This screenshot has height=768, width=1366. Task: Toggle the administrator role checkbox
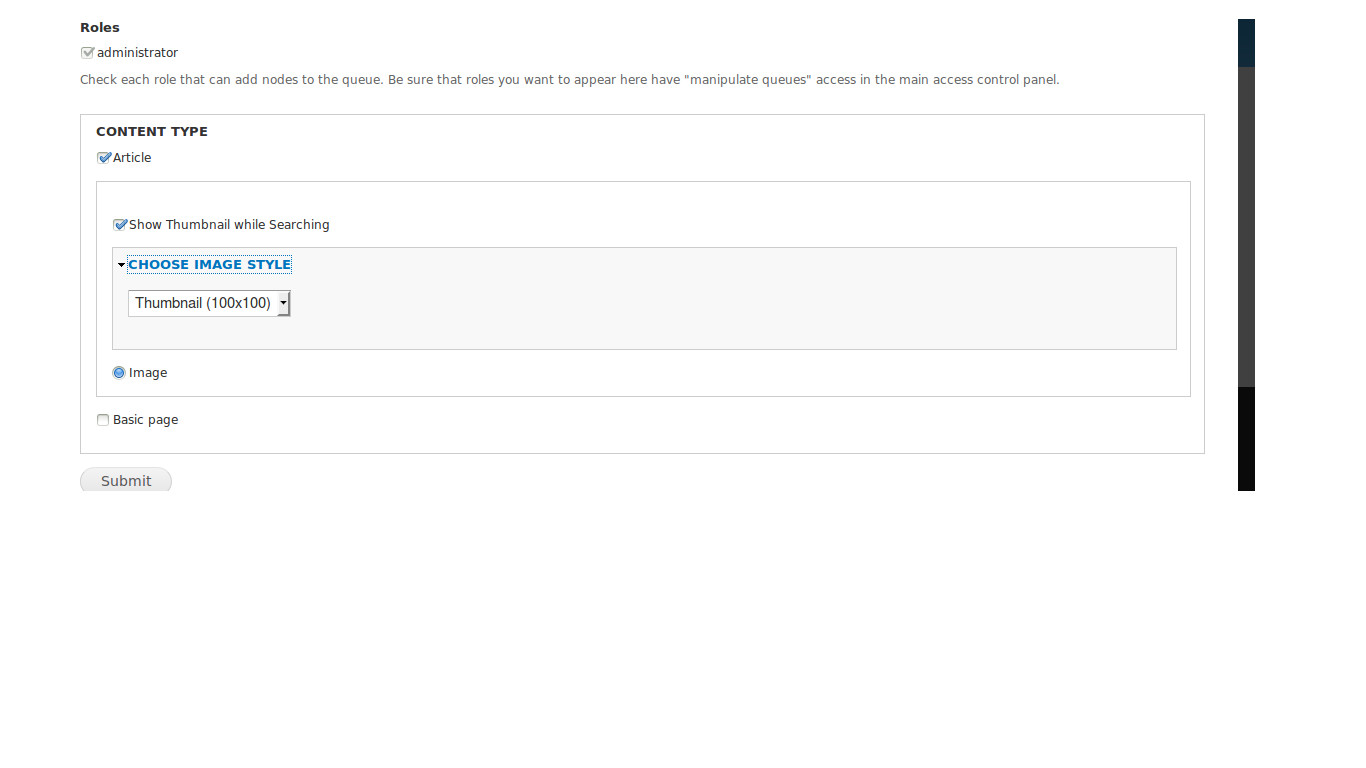tap(87, 53)
